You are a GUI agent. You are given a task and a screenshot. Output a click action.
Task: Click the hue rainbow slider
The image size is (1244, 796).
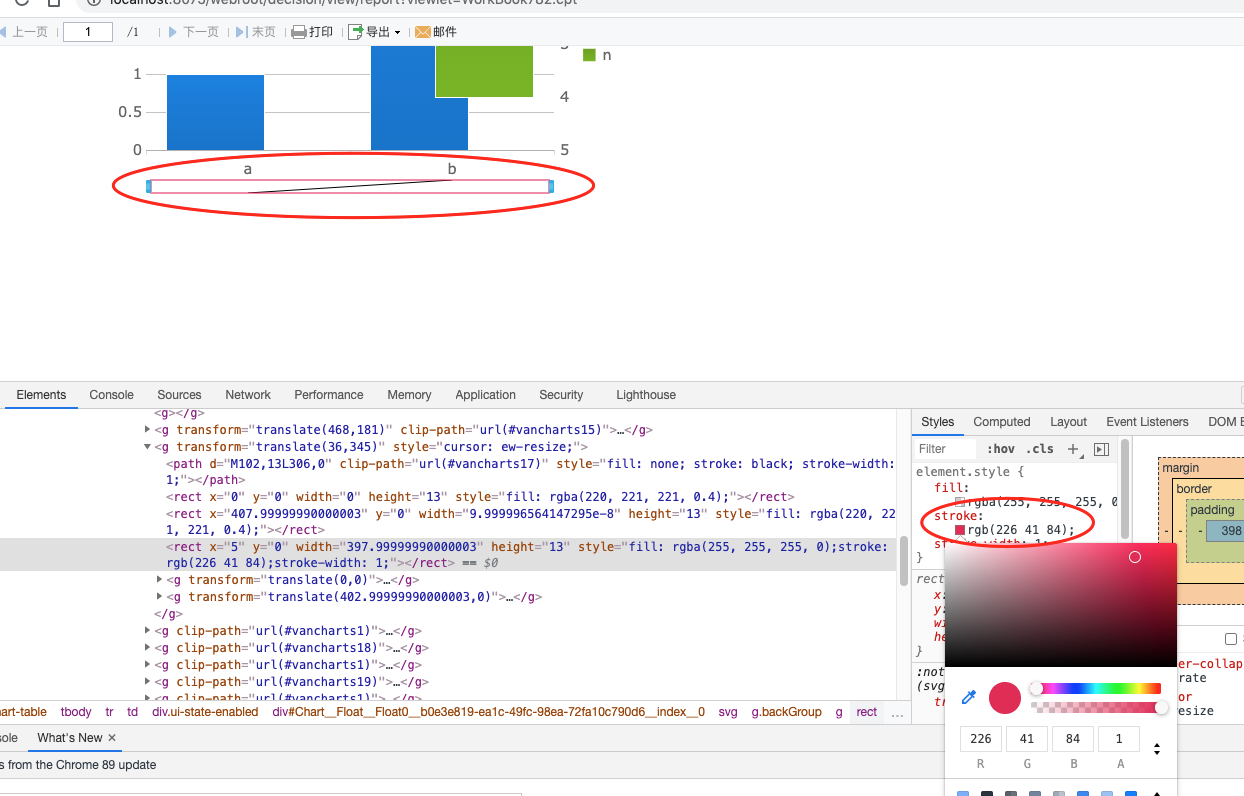pos(1097,688)
